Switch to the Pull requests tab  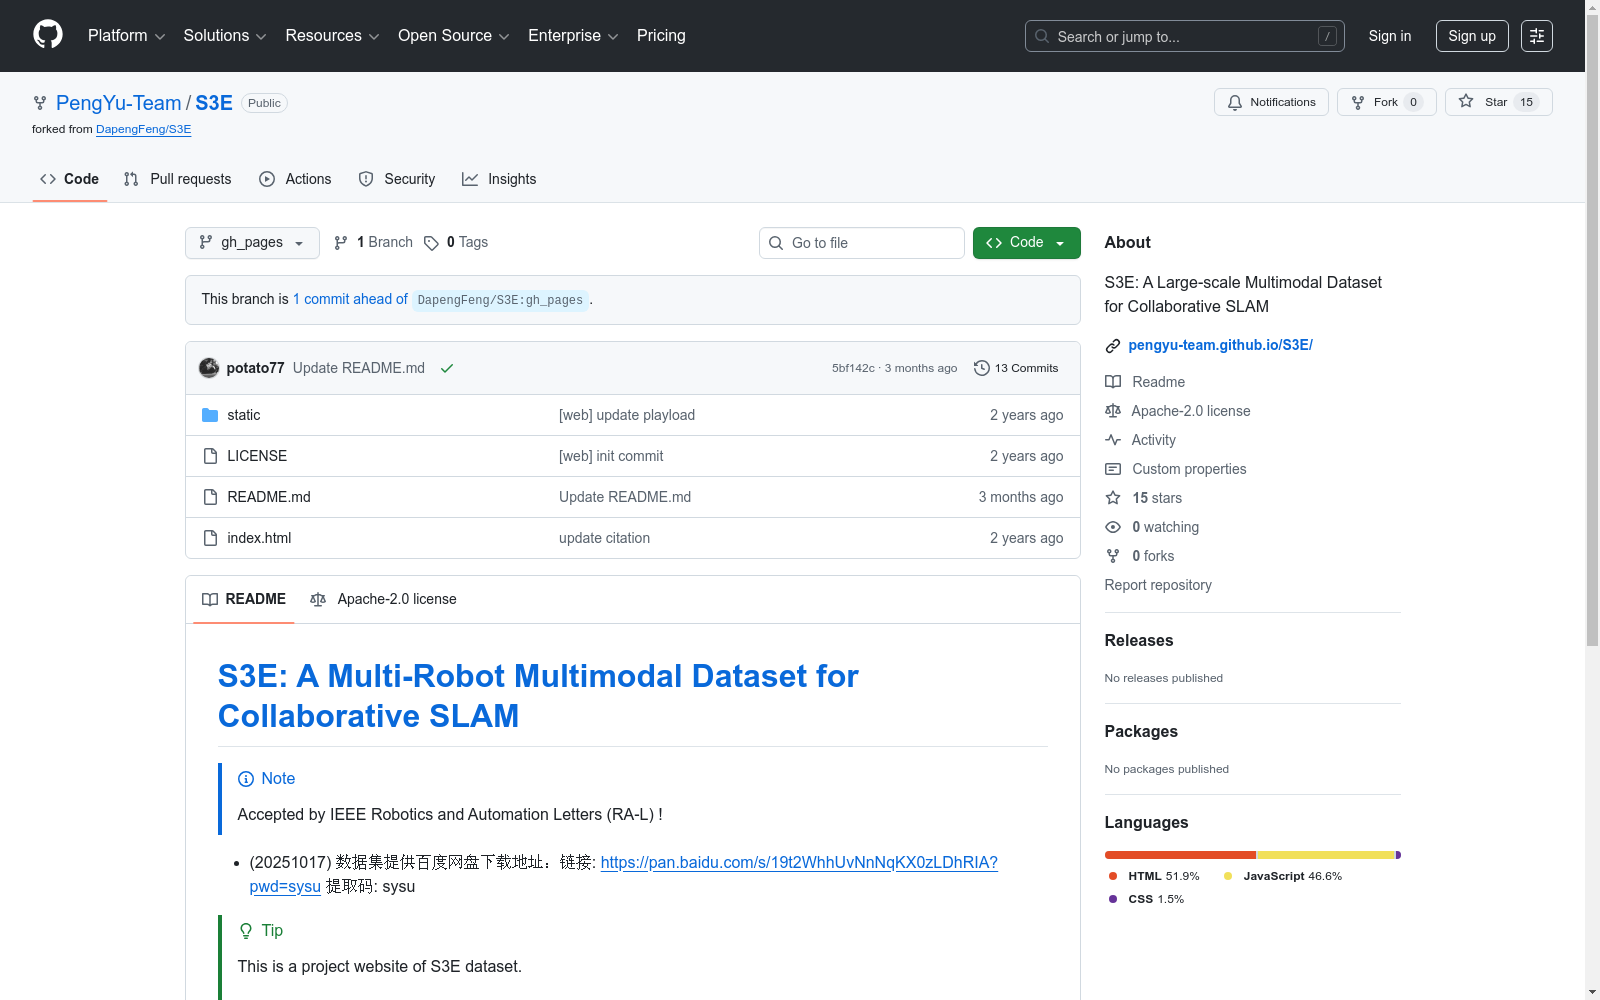coord(178,179)
